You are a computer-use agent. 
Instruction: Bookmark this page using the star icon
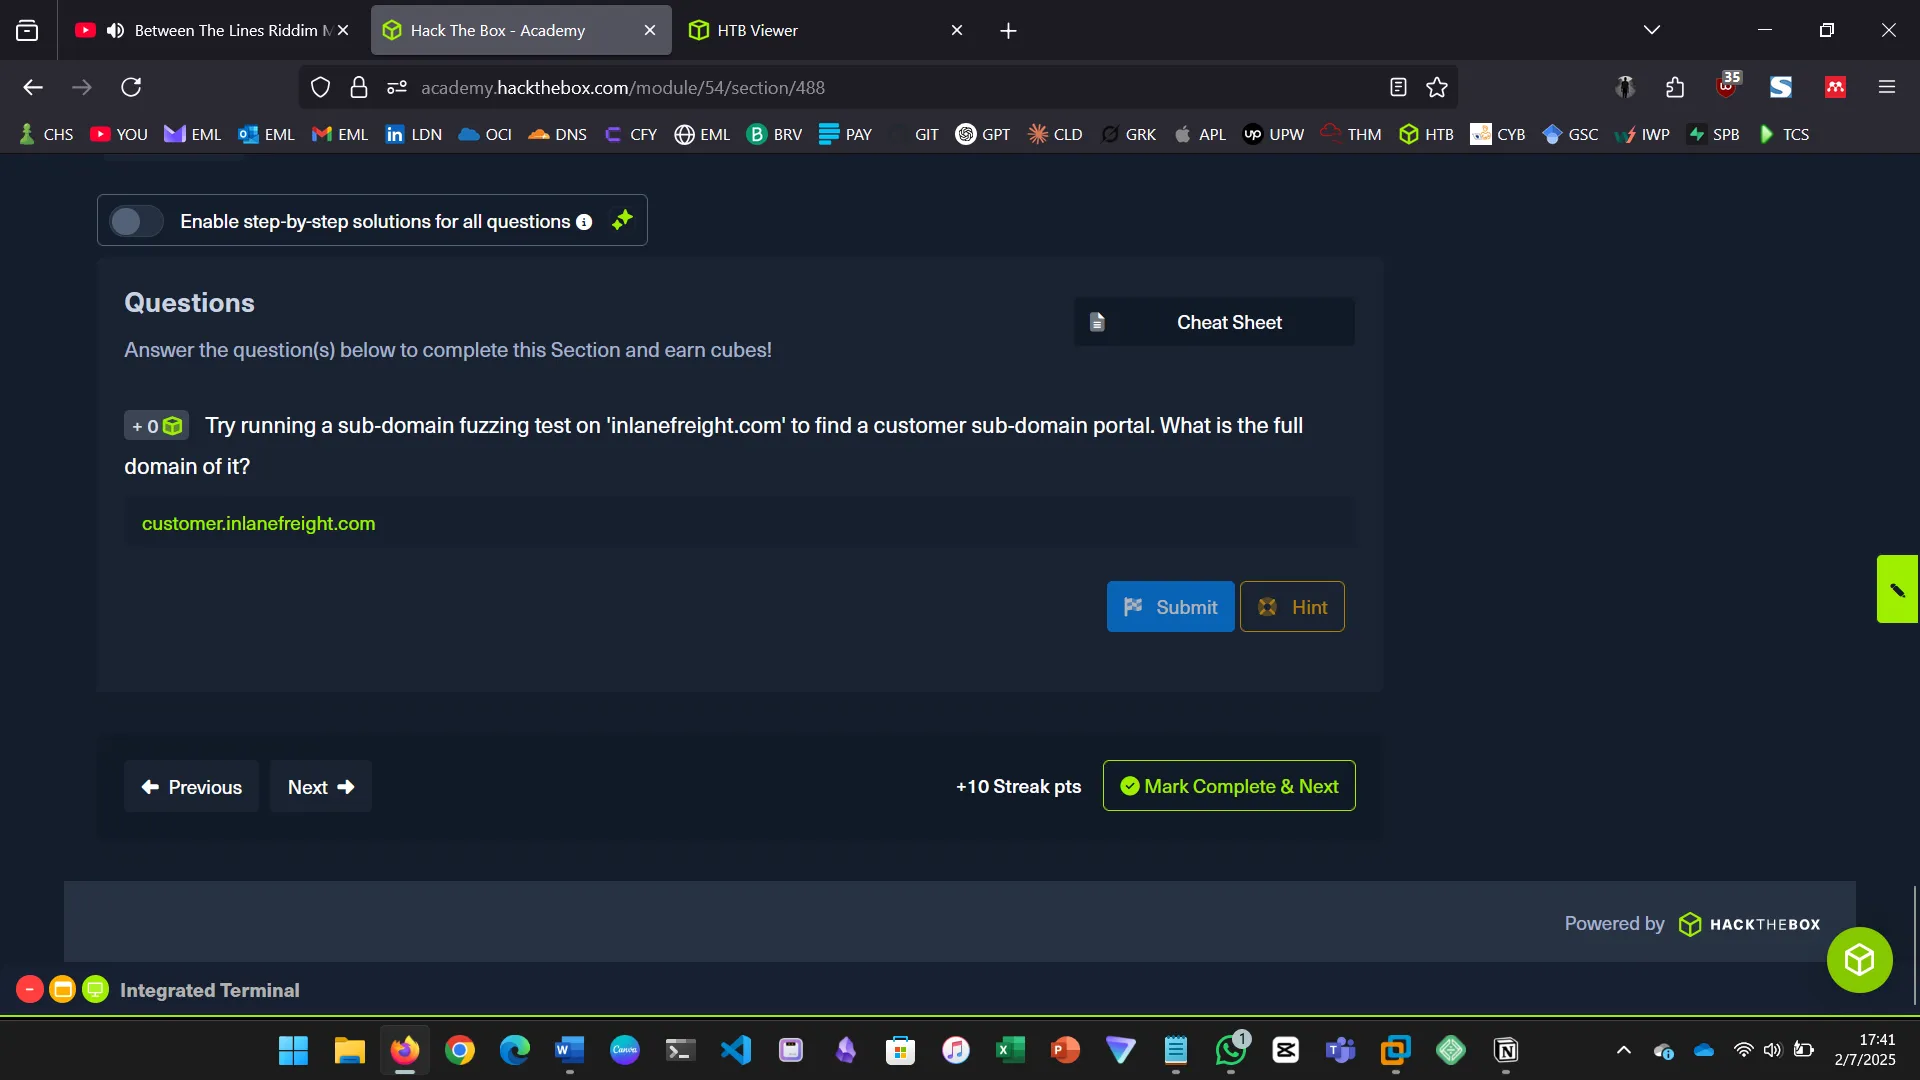point(1437,87)
